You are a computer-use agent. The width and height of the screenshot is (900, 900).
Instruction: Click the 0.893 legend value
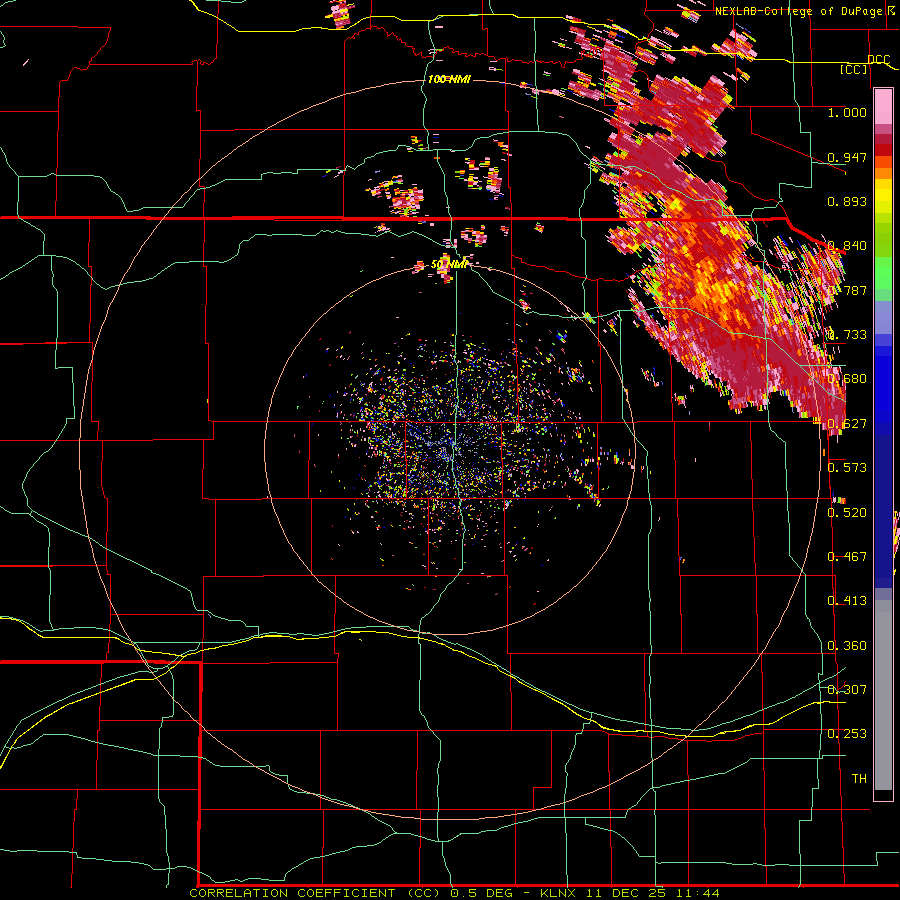847,201
